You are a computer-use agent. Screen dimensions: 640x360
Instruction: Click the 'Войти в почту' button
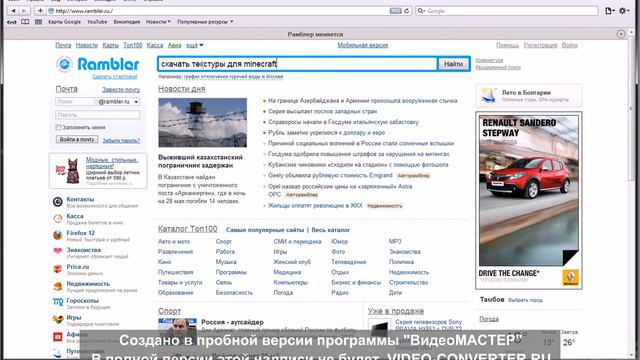pos(77,140)
